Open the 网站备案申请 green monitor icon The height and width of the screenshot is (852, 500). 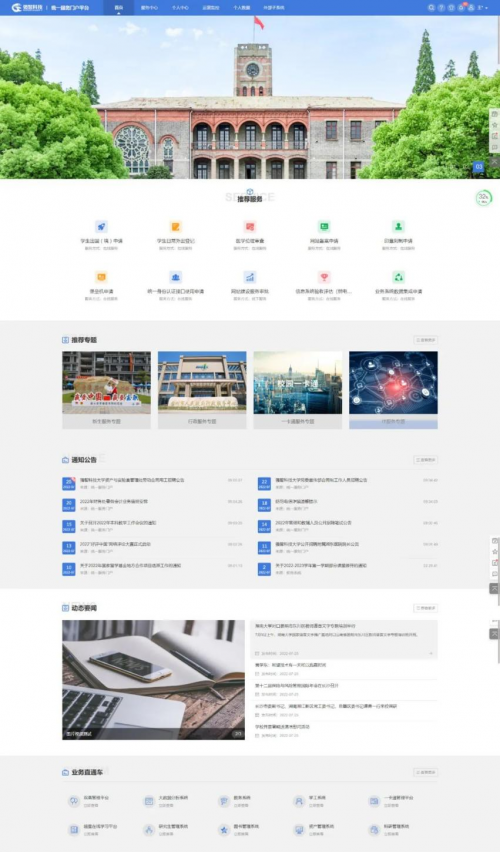[324, 227]
